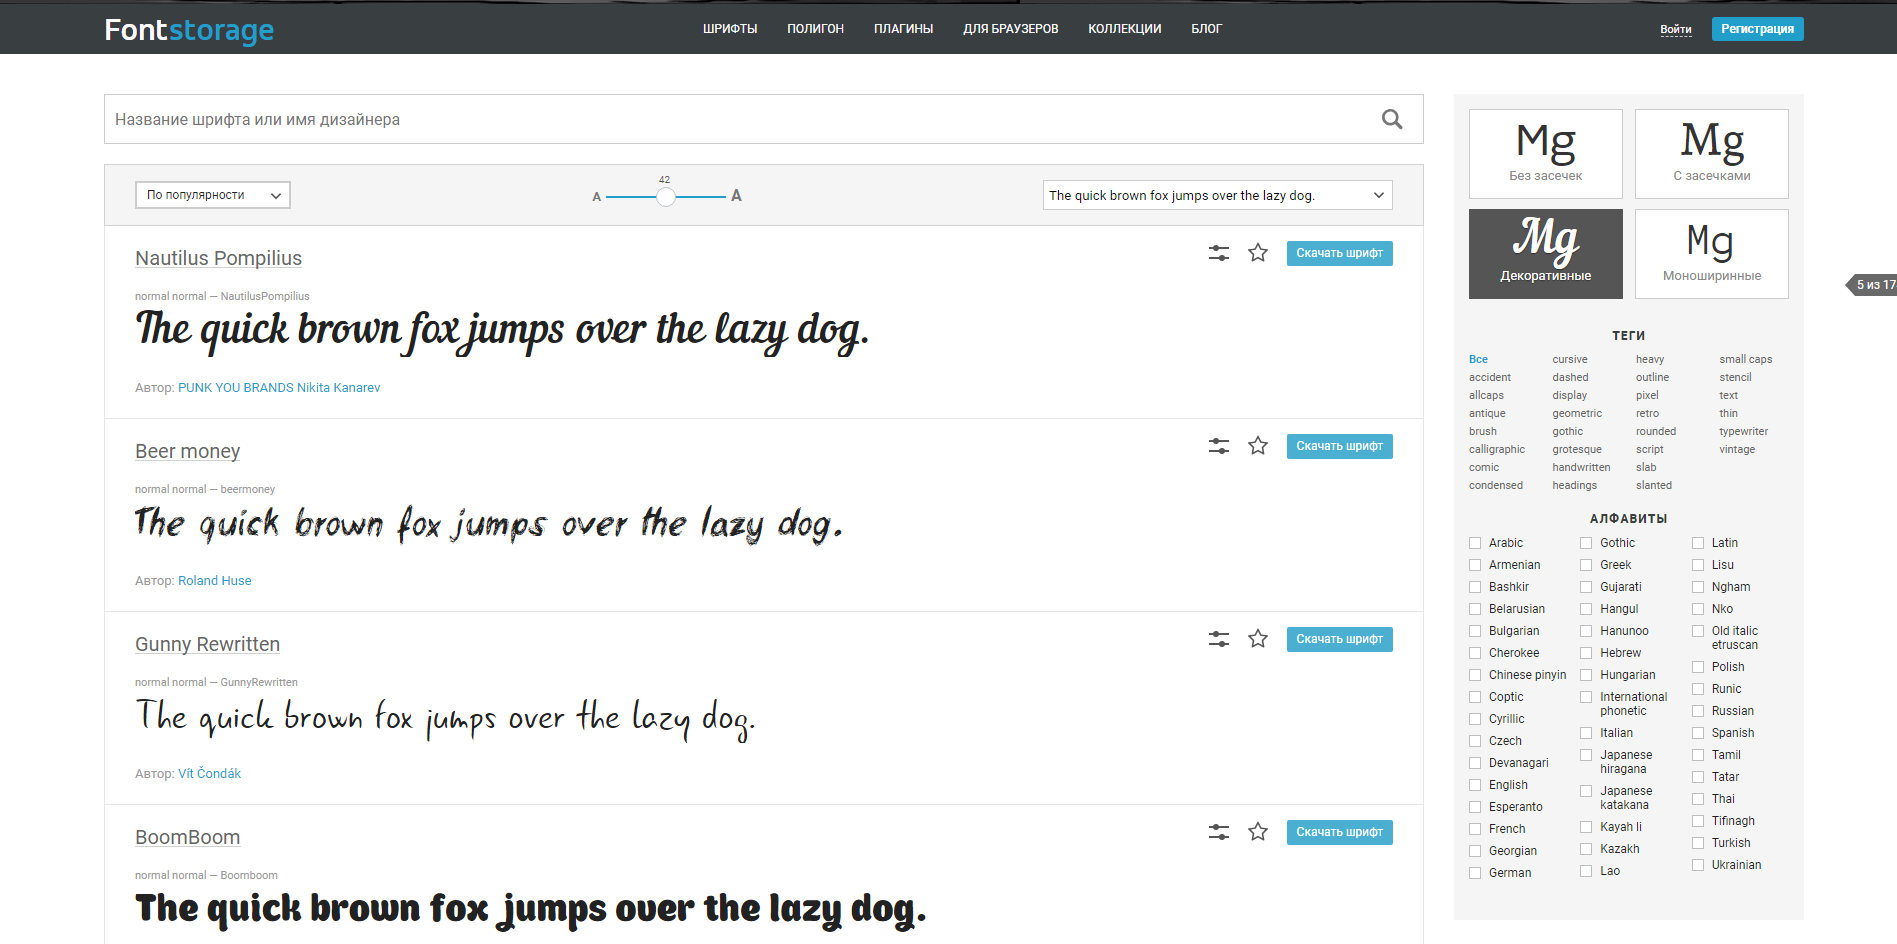This screenshot has width=1897, height=944.
Task: Click the search magnifier icon
Action: point(1391,119)
